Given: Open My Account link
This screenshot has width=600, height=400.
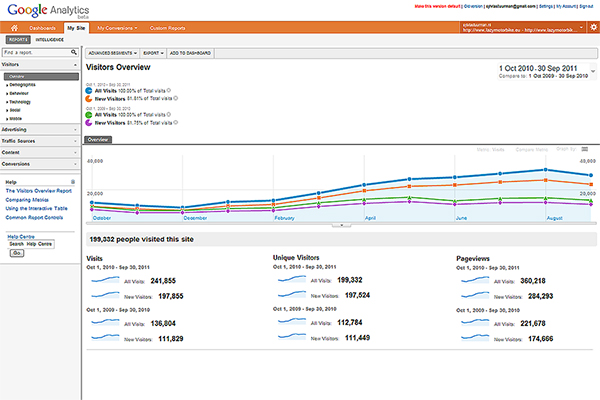Looking at the screenshot, I should pos(566,6).
